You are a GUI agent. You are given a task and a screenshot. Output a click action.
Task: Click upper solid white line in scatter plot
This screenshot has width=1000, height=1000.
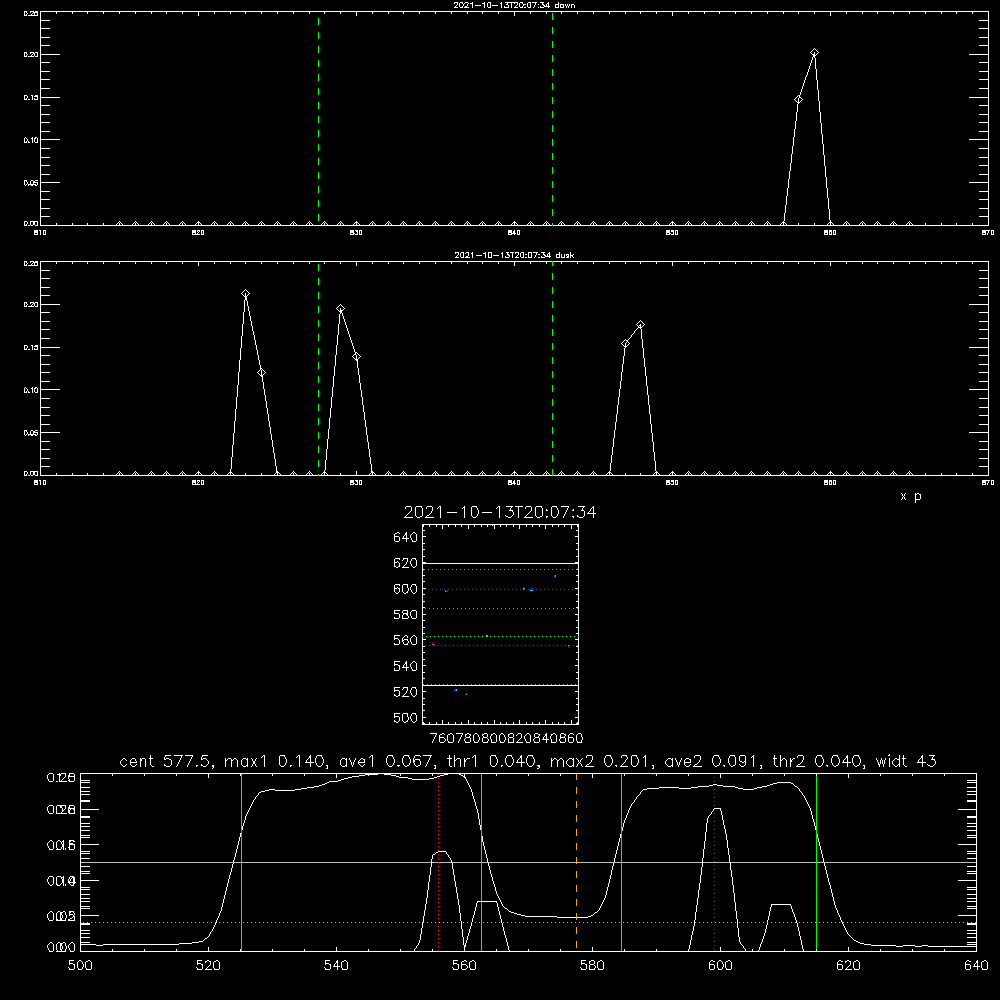[500, 564]
